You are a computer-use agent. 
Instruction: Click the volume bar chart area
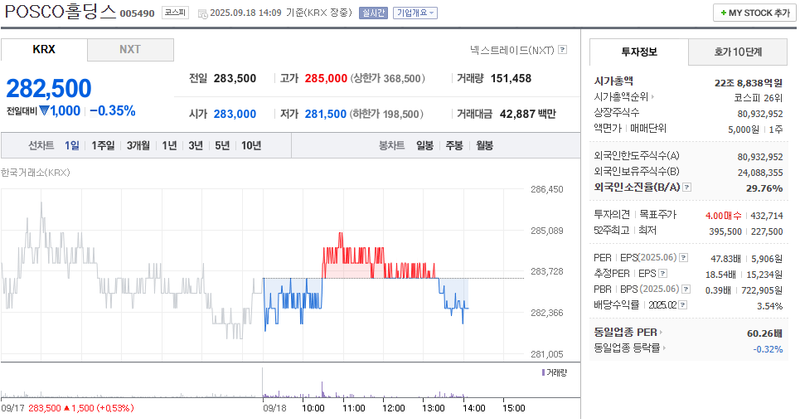point(263,383)
